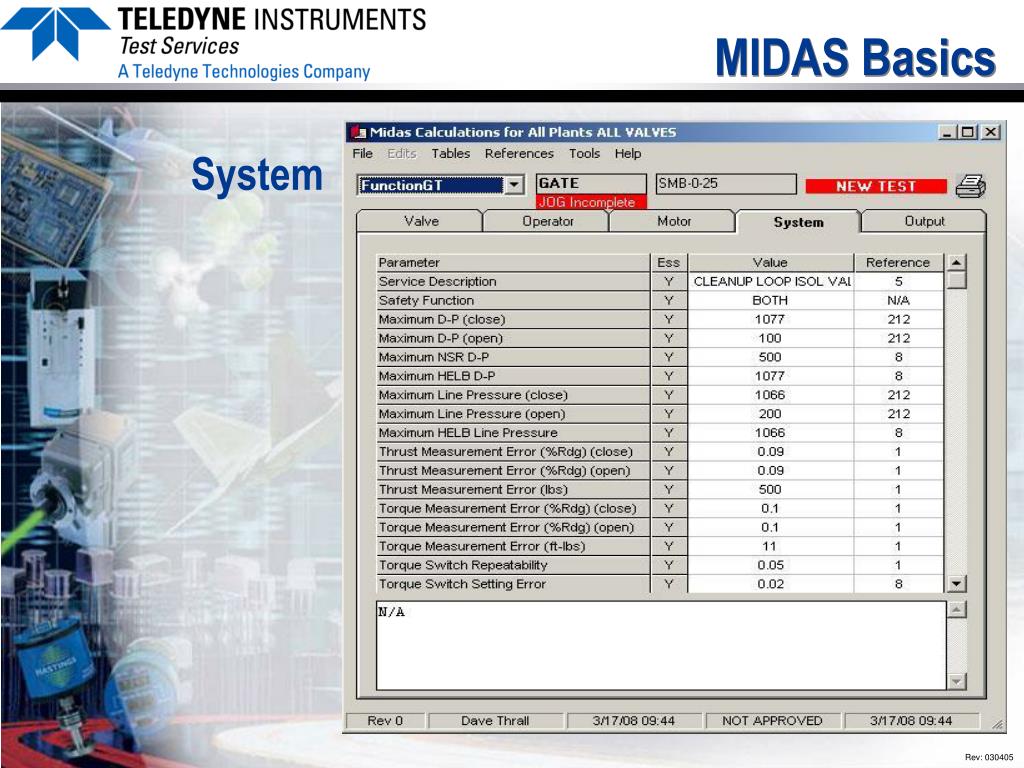This screenshot has height=768, width=1024.
Task: Click the Parameter column header
Action: pyautogui.click(x=513, y=263)
